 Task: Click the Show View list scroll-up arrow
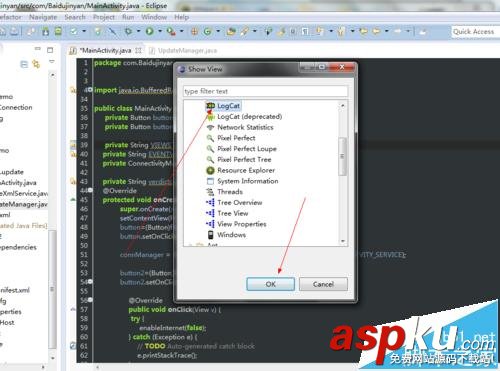[x=342, y=105]
